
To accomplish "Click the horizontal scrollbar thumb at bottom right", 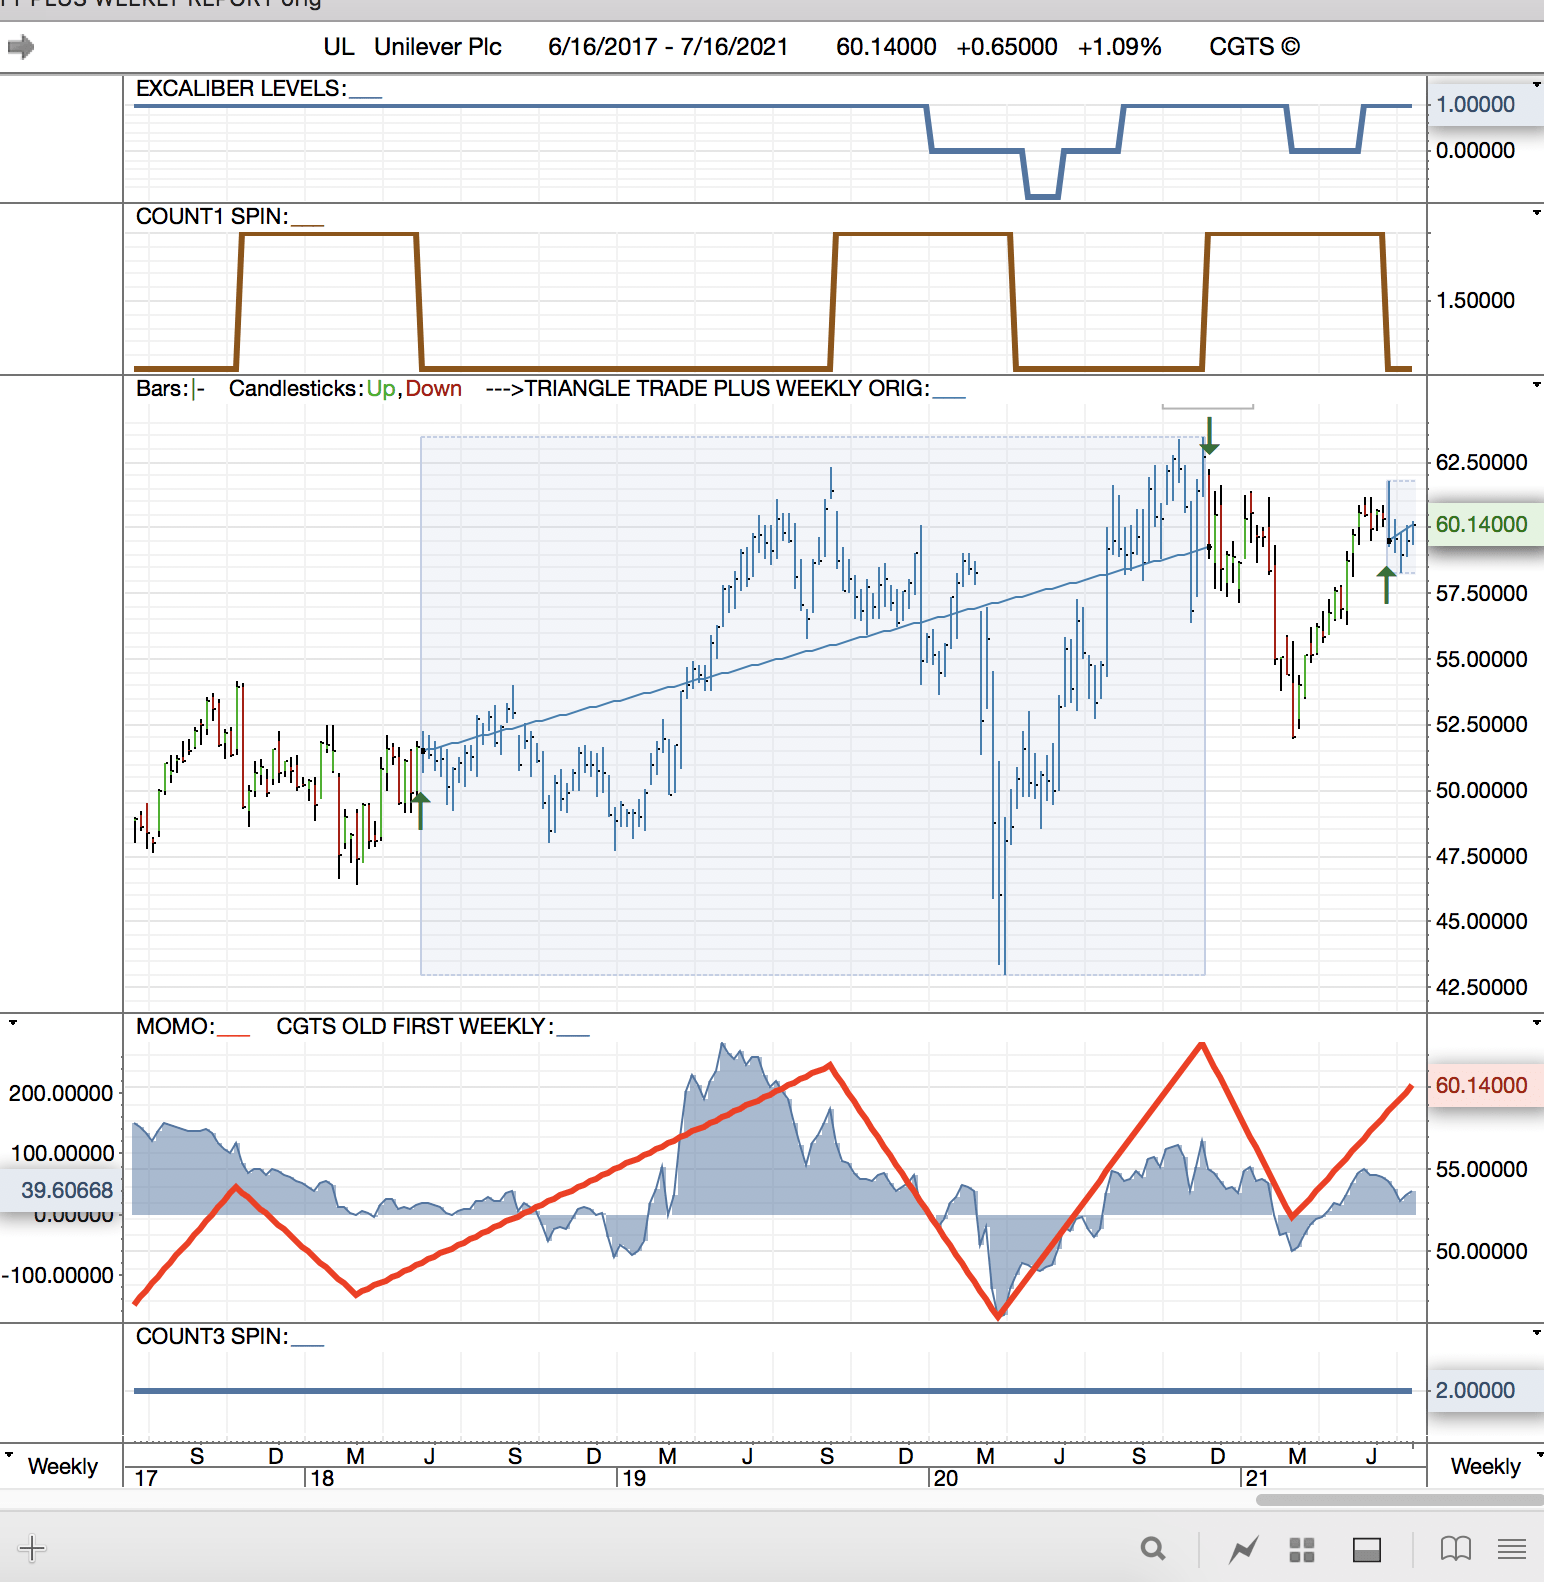I will [x=1400, y=1499].
